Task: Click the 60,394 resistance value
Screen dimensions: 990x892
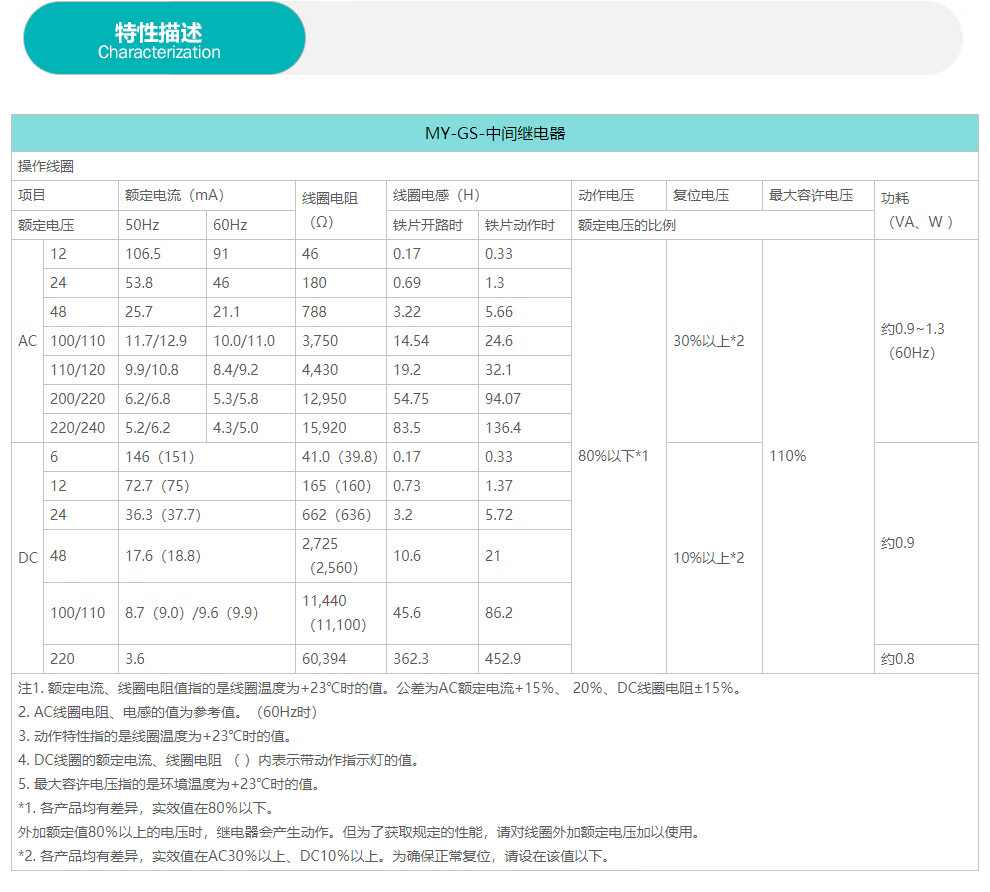Action: click(x=324, y=659)
